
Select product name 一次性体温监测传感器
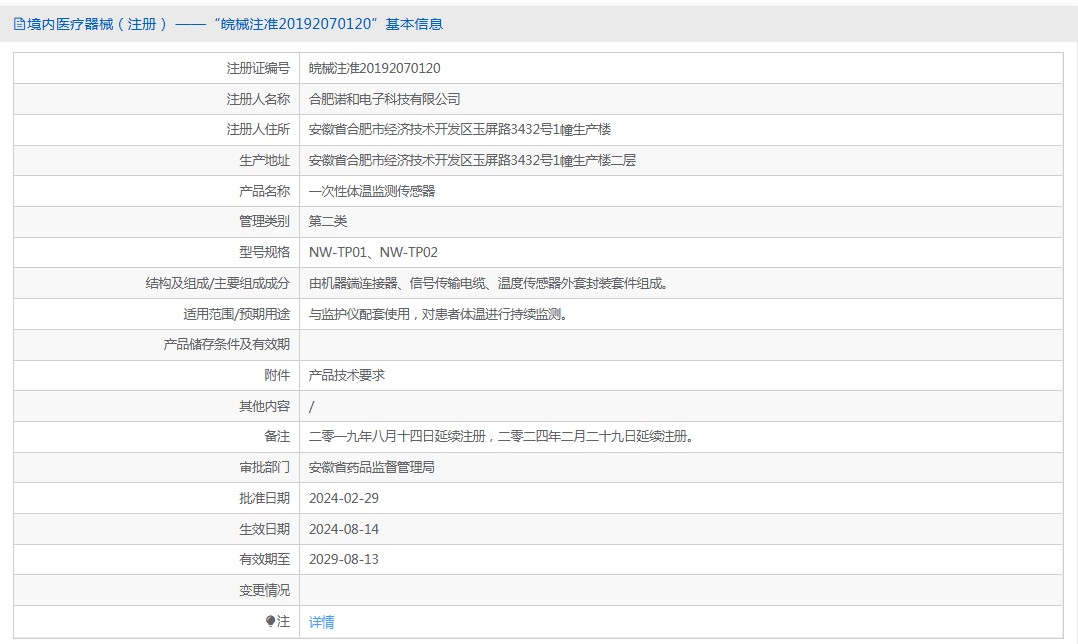[372, 191]
